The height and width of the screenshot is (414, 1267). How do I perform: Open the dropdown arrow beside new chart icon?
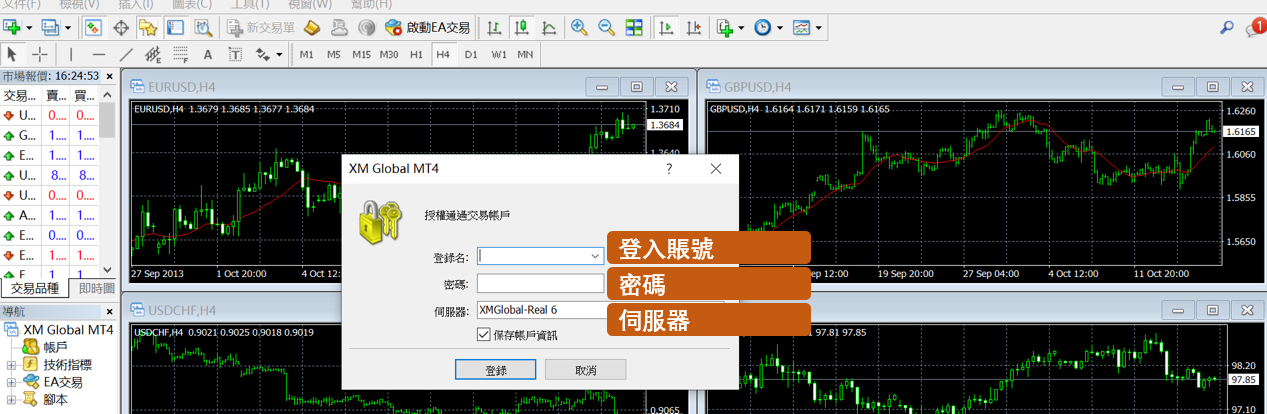[29, 28]
